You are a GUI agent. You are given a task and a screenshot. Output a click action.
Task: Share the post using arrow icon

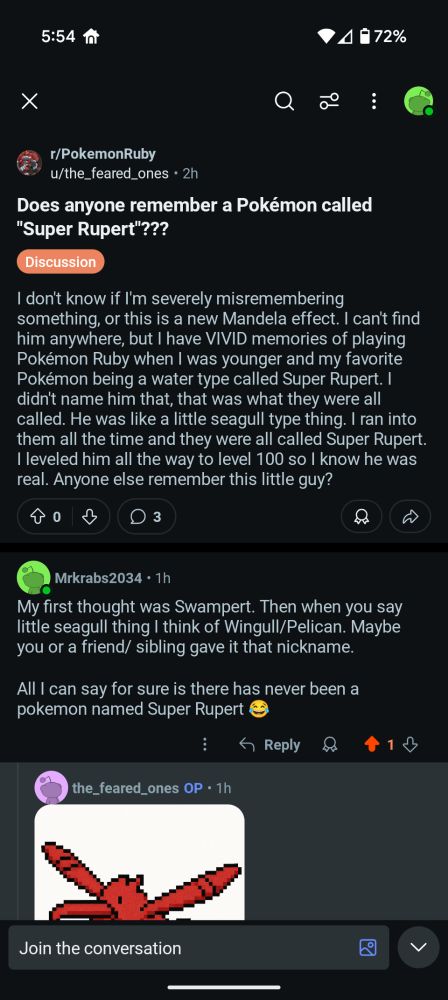pos(410,517)
